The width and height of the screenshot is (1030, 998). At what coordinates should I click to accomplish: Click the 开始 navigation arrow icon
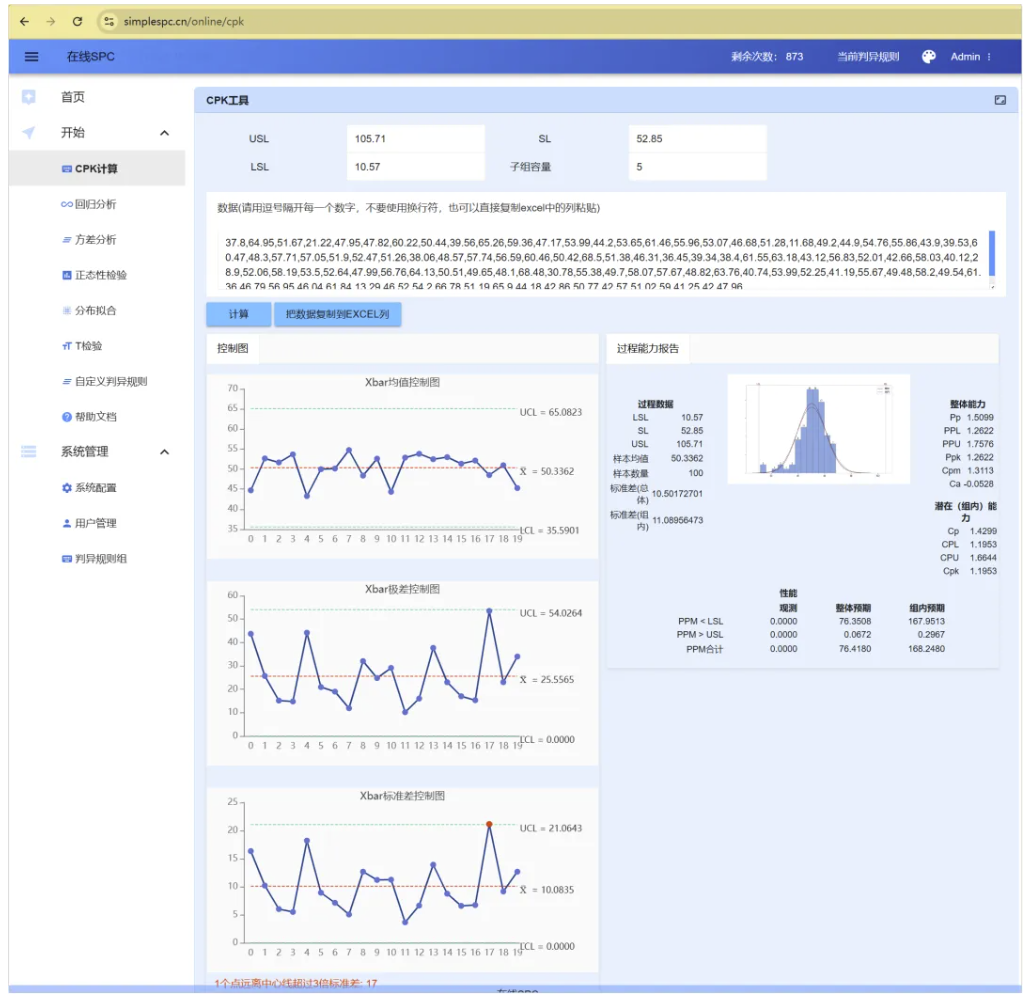[29, 133]
